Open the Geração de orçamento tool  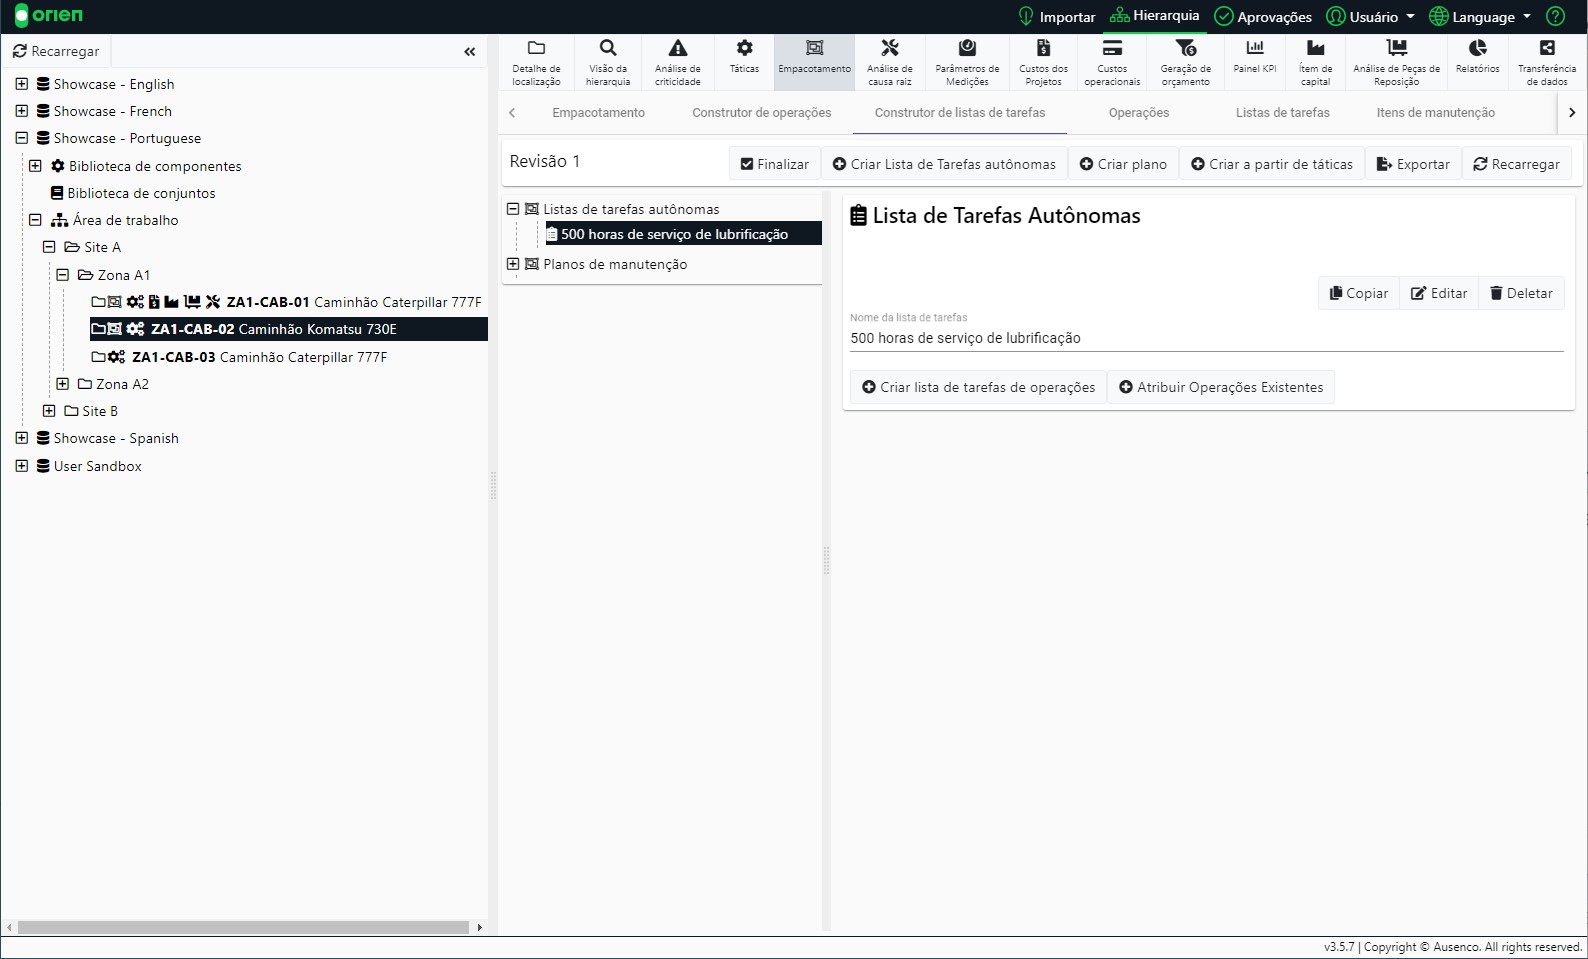(x=1186, y=62)
